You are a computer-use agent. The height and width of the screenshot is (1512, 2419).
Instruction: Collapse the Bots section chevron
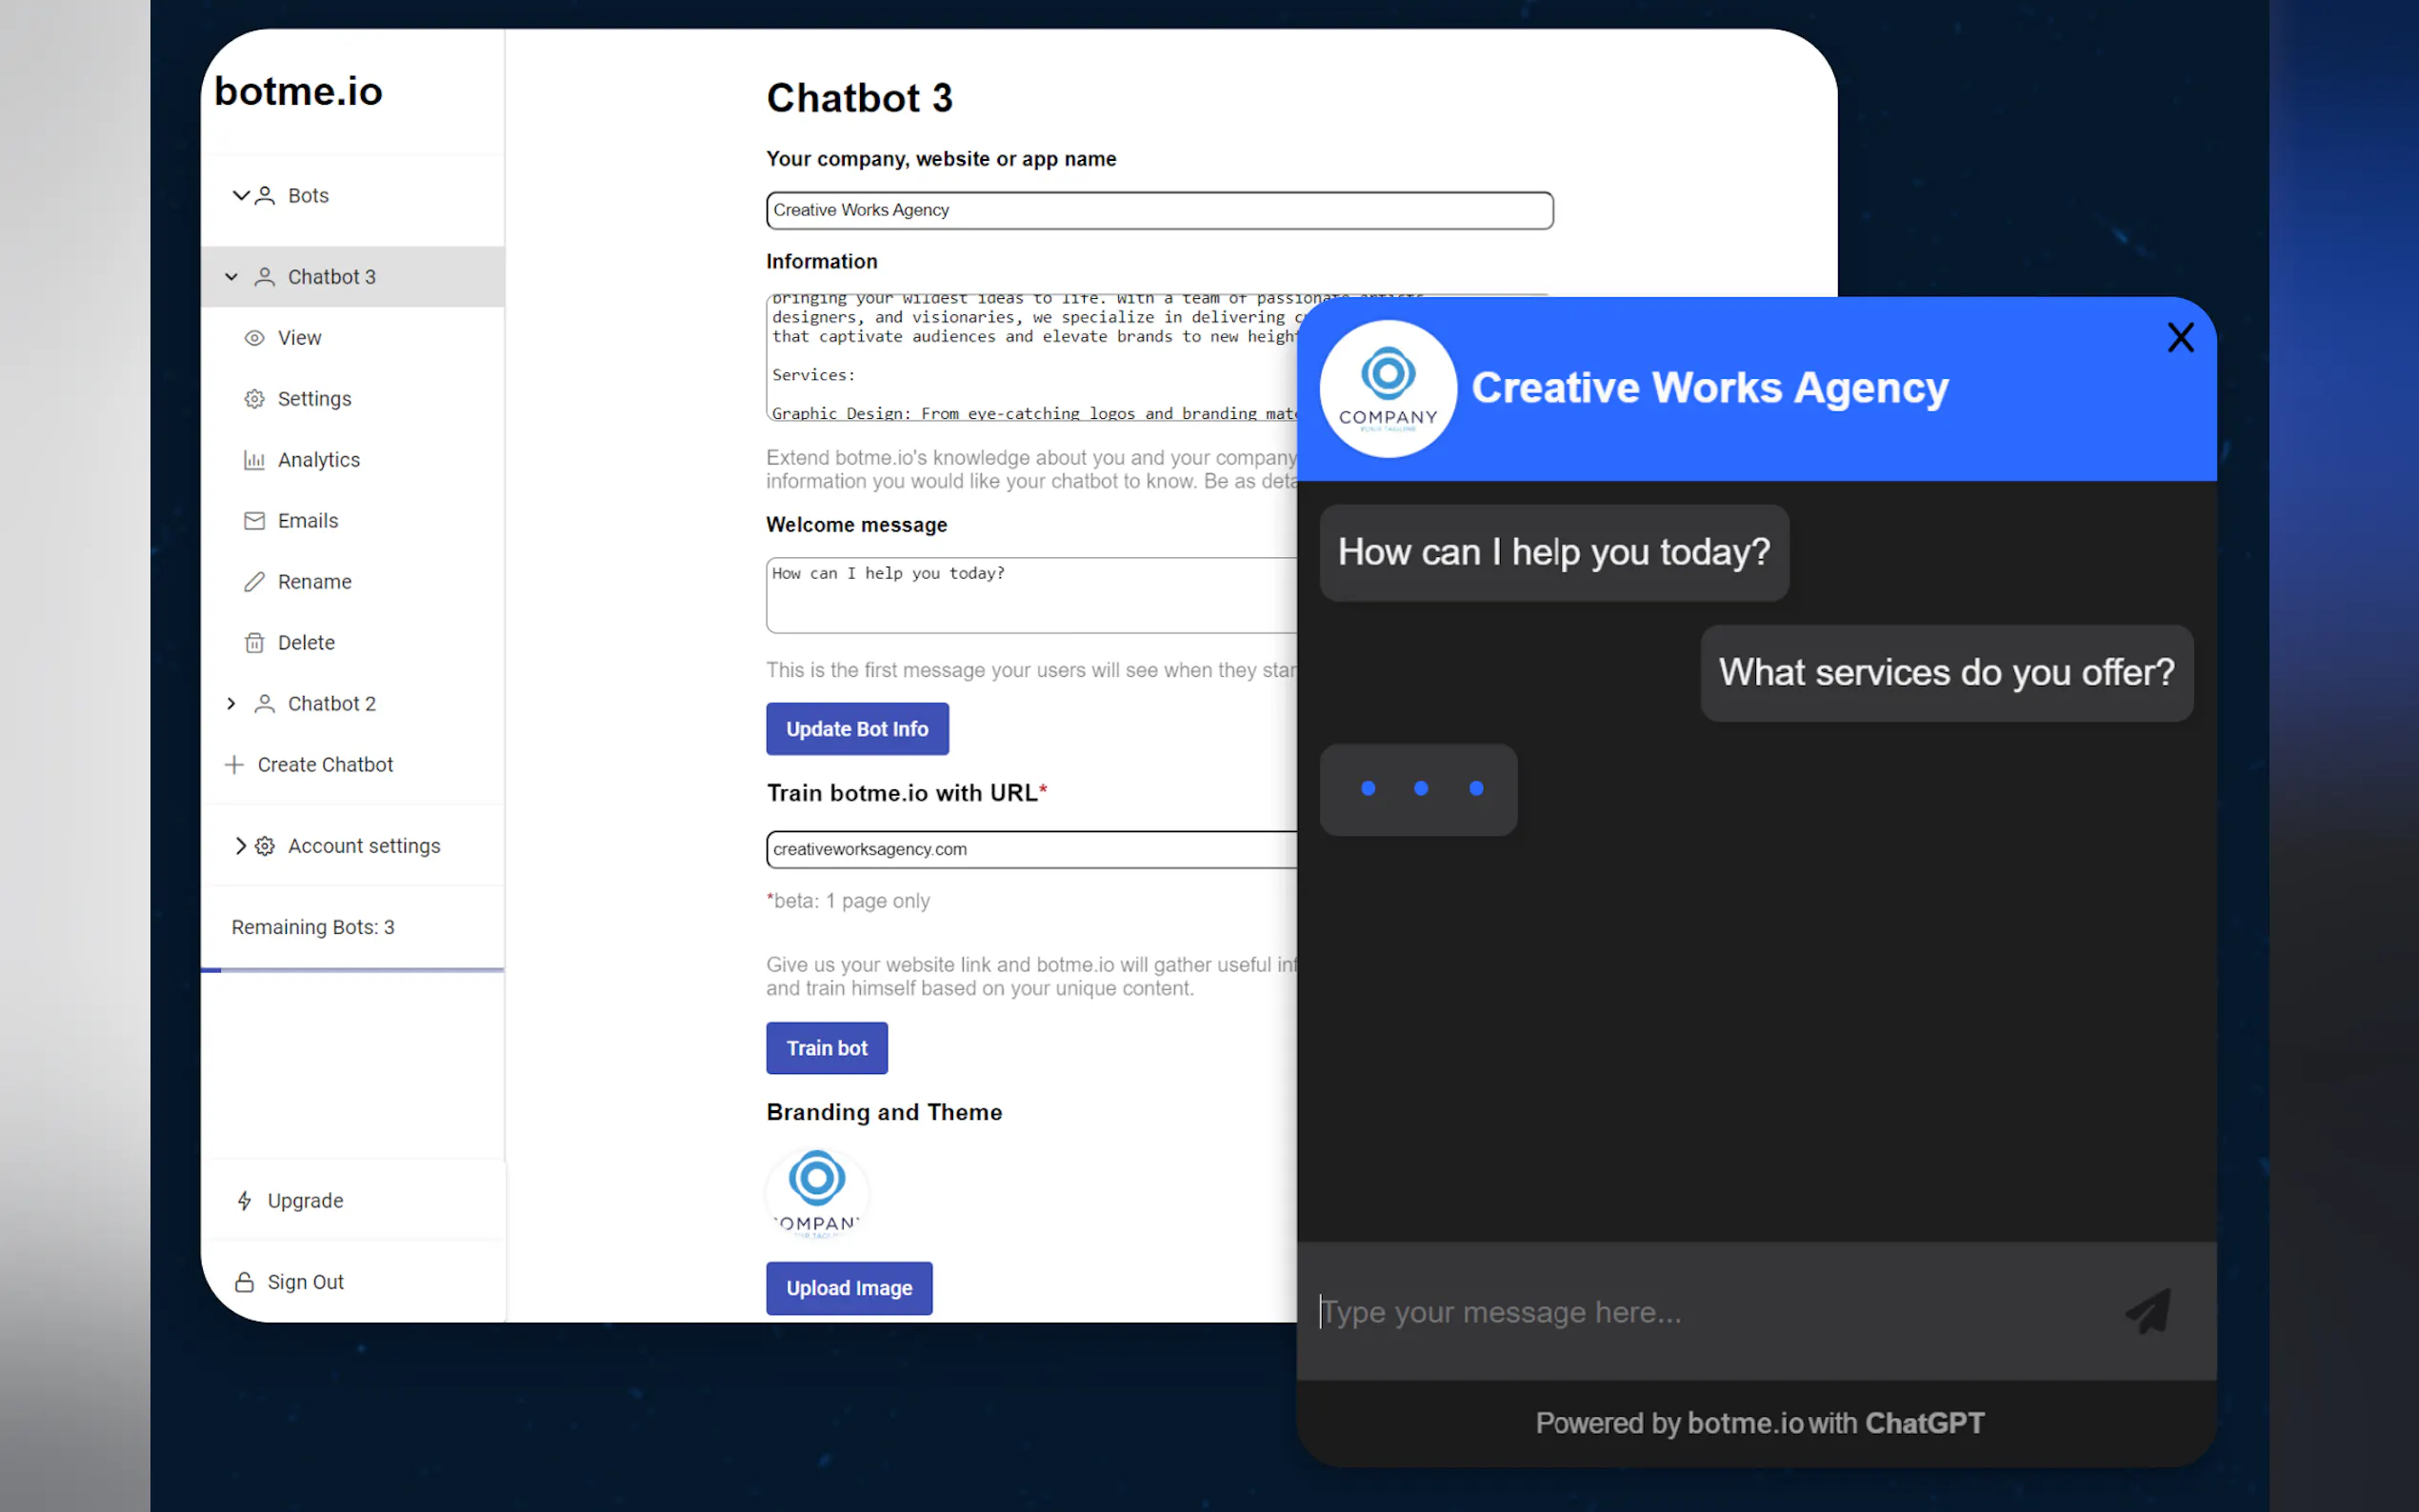coord(240,195)
